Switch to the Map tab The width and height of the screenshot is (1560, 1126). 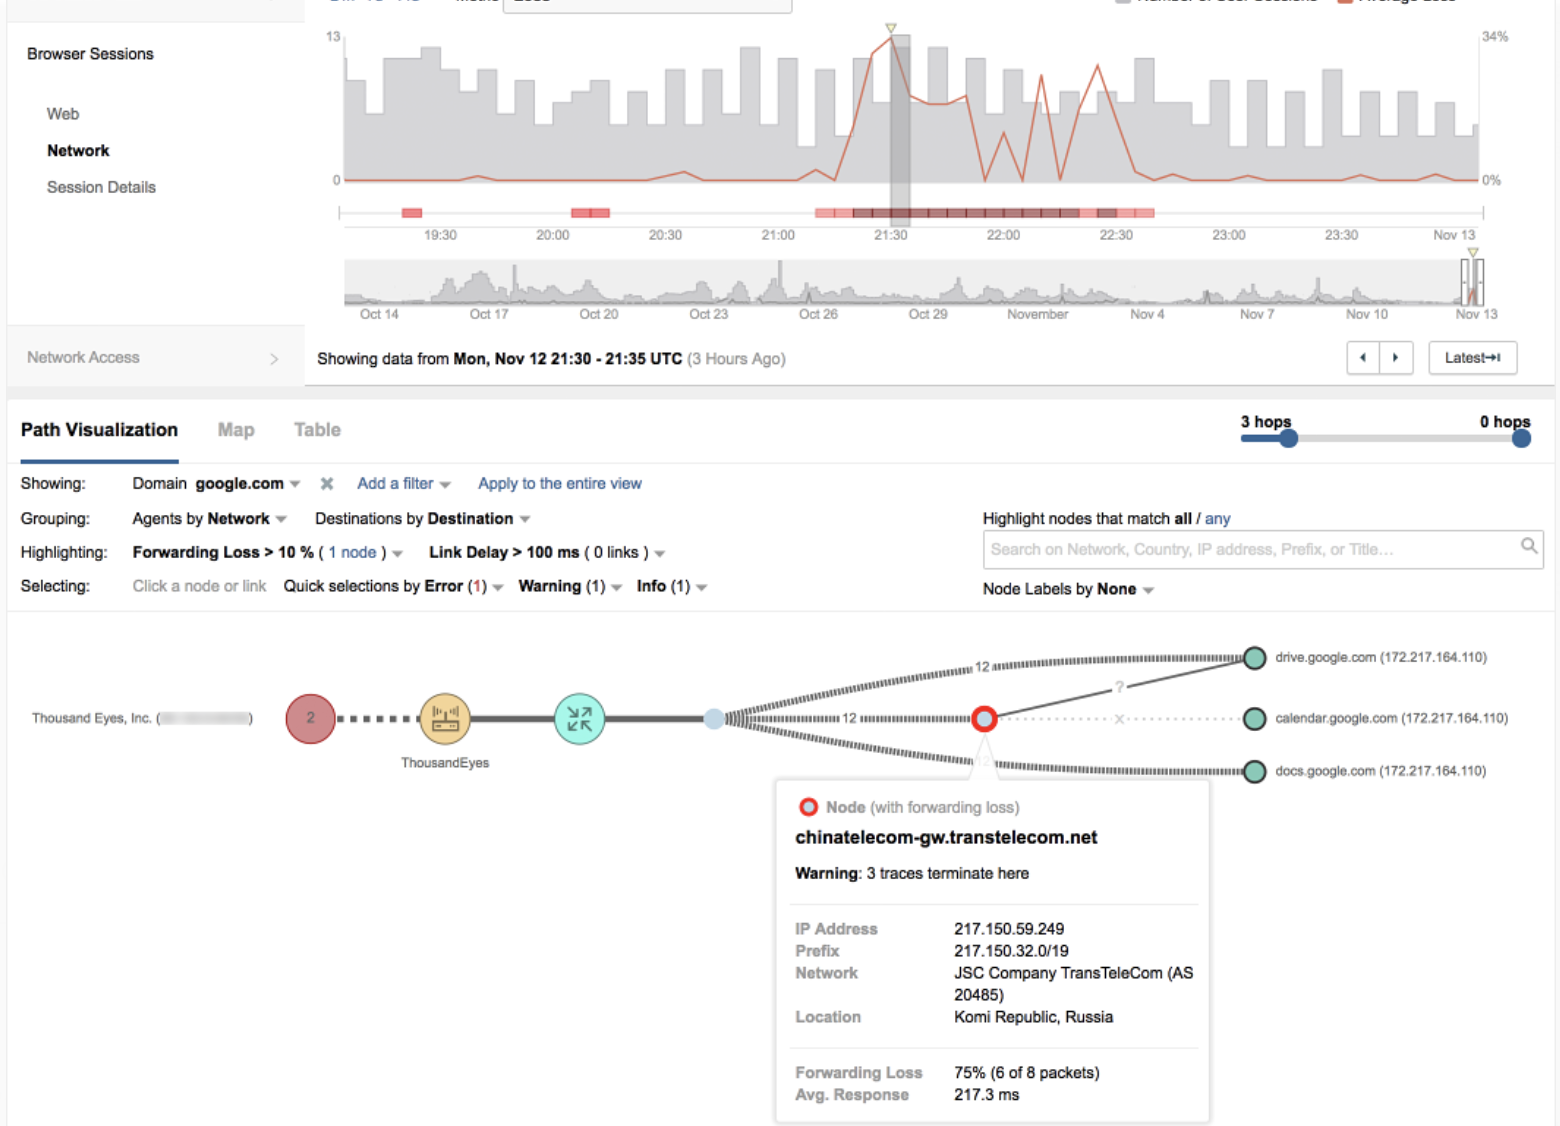(x=236, y=430)
